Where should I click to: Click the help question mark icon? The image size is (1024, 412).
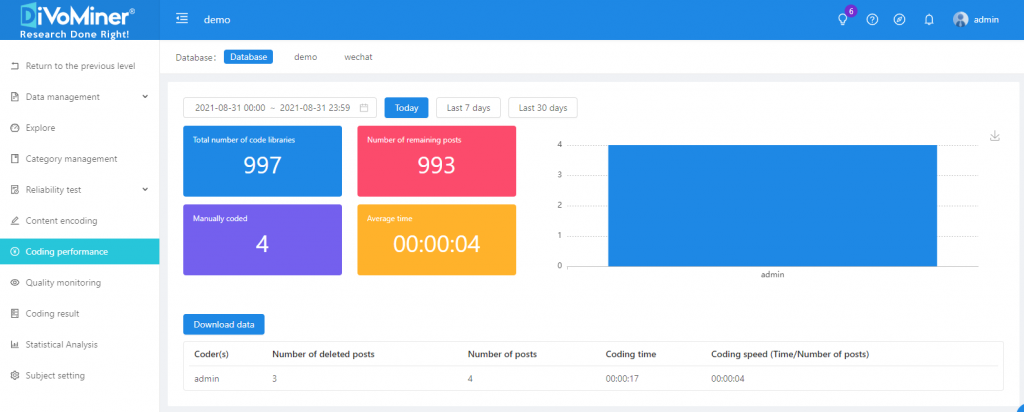coord(872,19)
